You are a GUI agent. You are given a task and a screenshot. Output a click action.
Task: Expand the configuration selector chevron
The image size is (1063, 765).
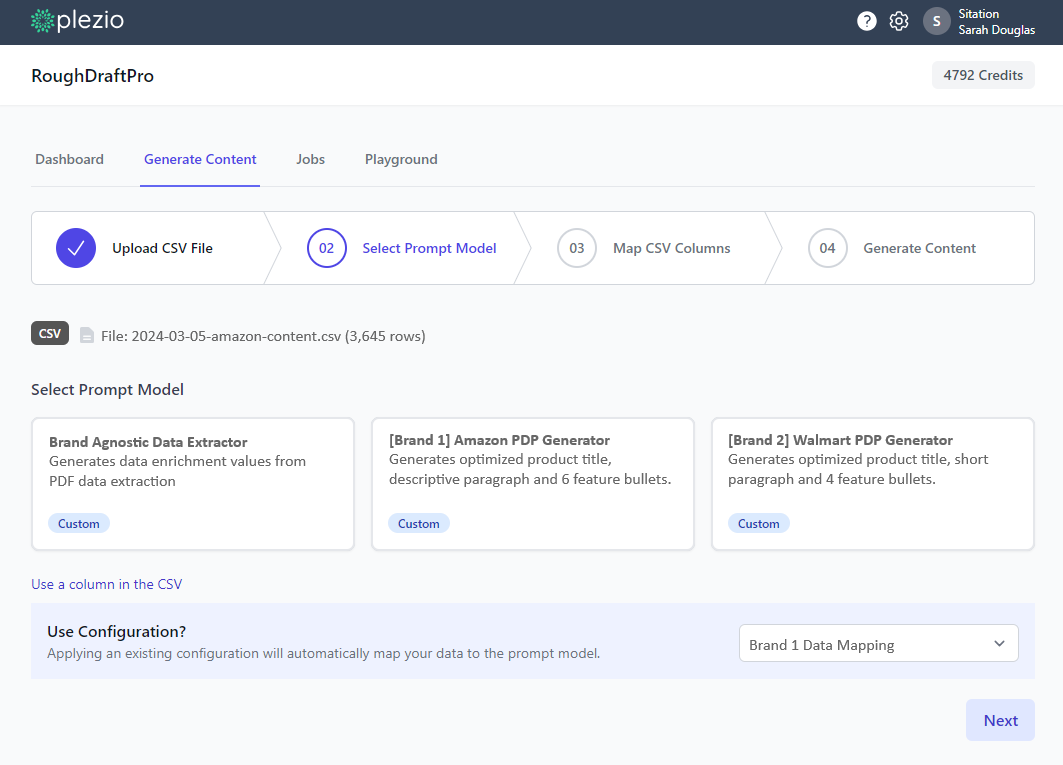[999, 644]
